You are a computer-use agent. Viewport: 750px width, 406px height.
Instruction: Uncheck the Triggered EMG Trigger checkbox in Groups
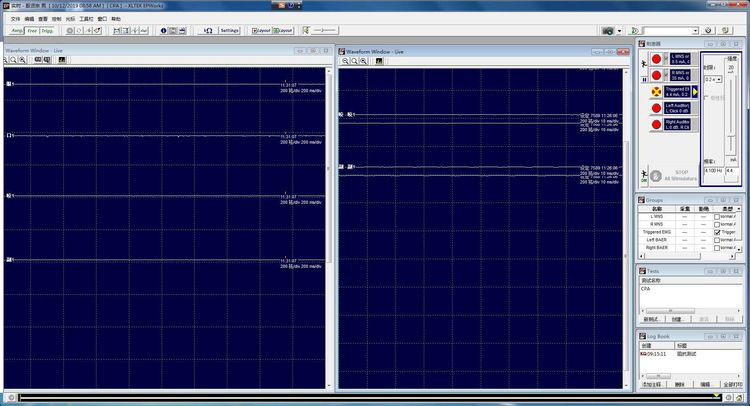point(717,232)
